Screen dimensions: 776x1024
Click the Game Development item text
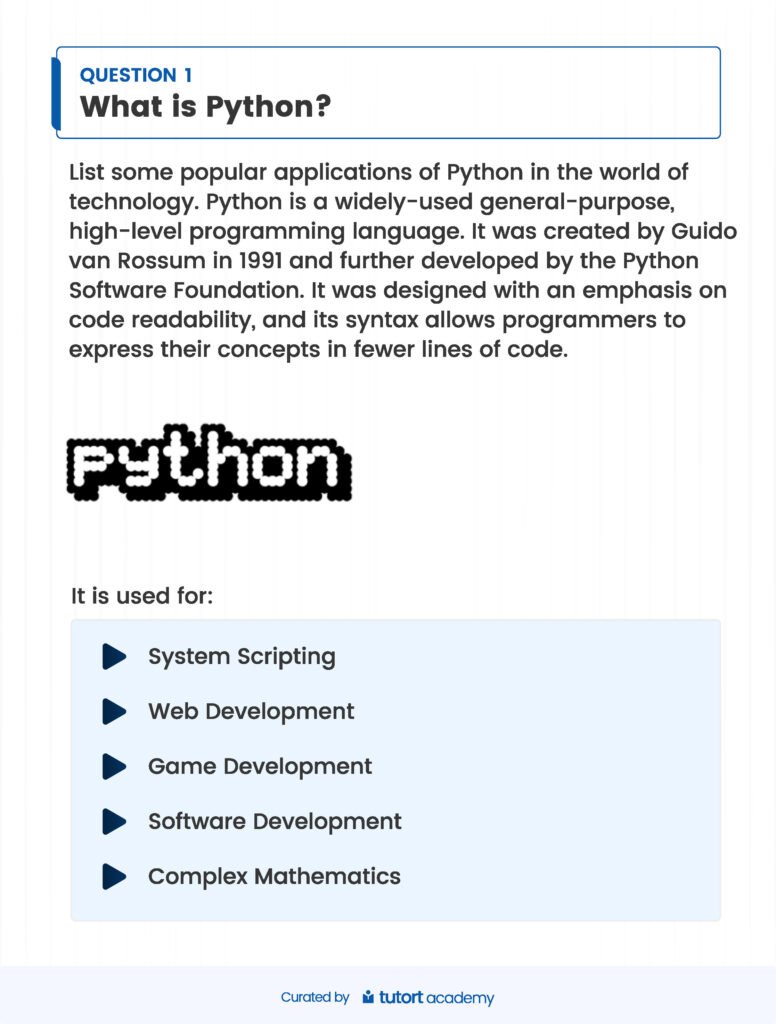click(x=260, y=767)
